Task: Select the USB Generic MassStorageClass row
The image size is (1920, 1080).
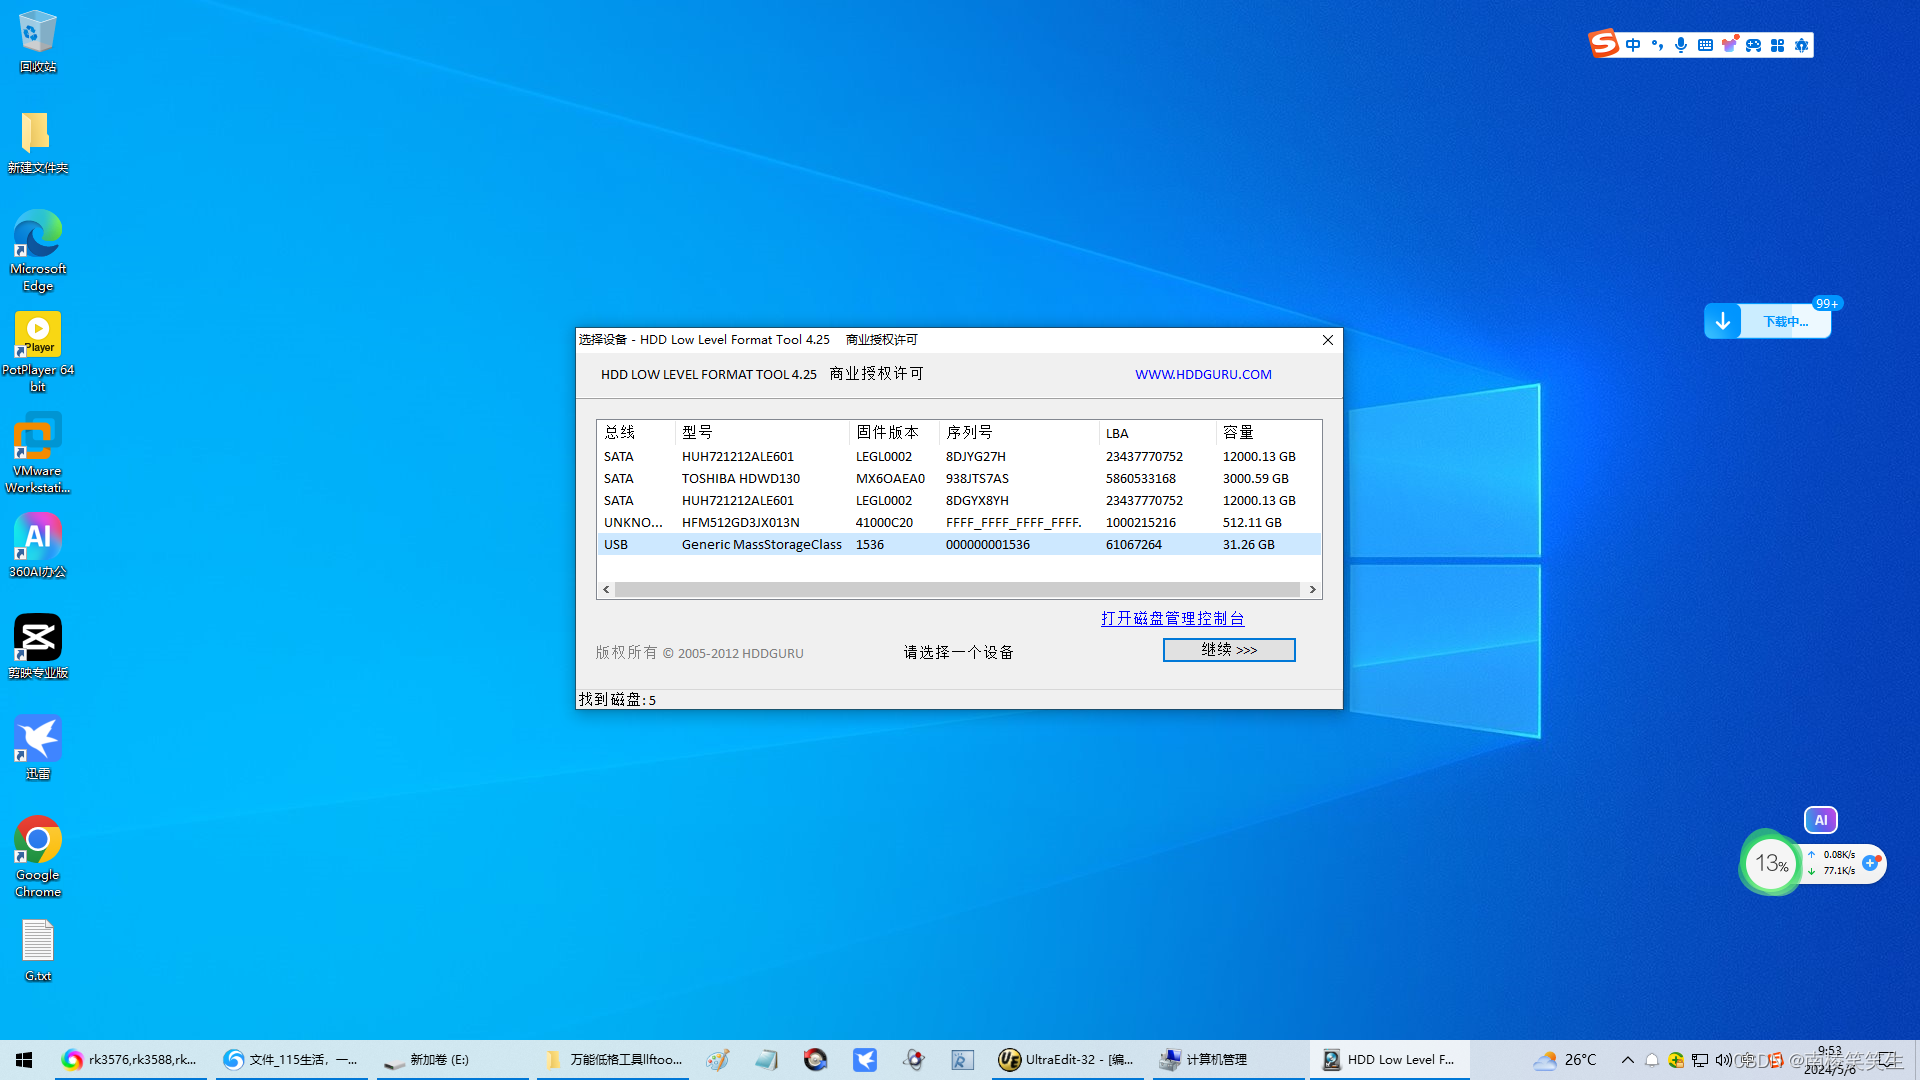Action: click(958, 544)
